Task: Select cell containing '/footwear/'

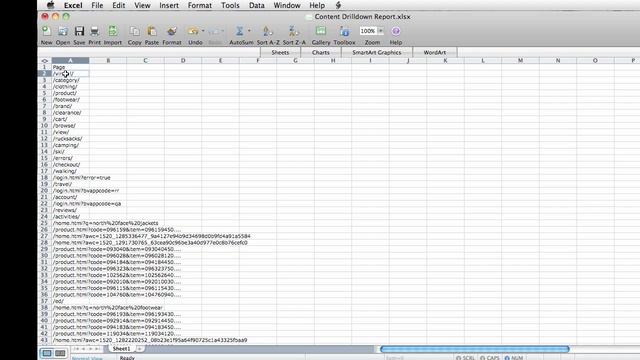Action: pyautogui.click(x=70, y=100)
